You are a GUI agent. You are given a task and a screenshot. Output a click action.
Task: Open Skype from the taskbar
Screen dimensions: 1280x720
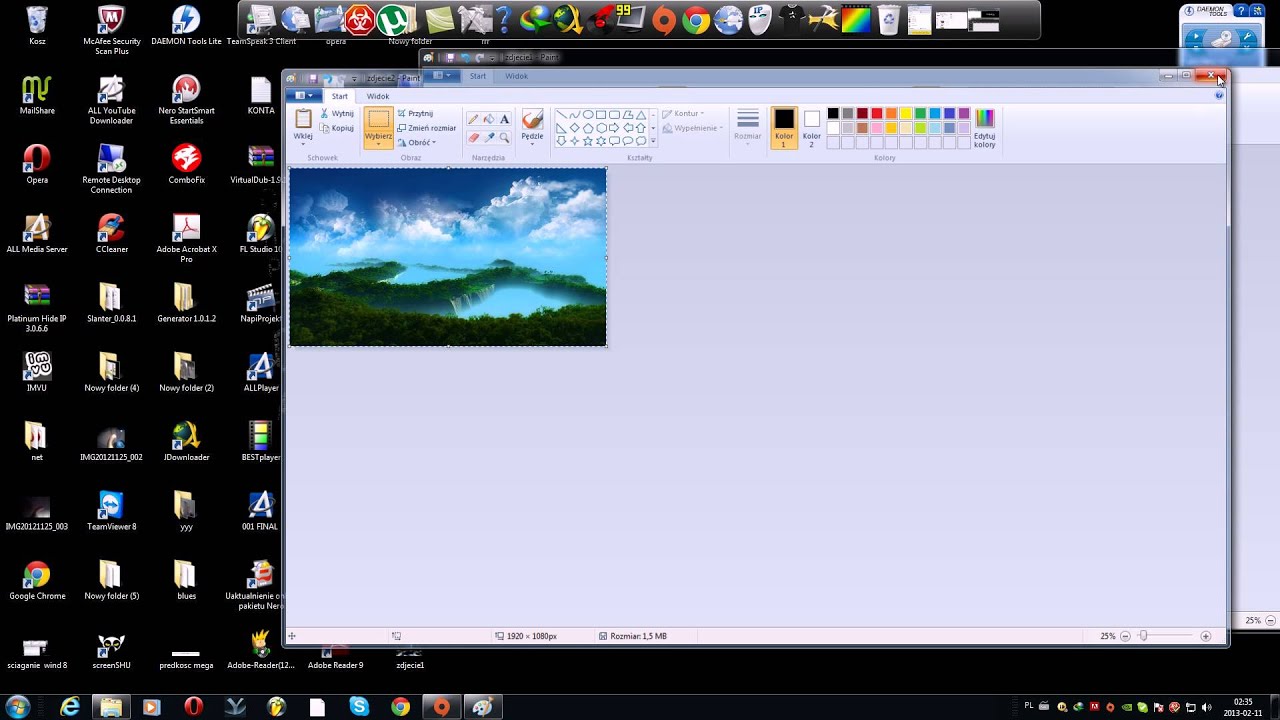tap(359, 707)
